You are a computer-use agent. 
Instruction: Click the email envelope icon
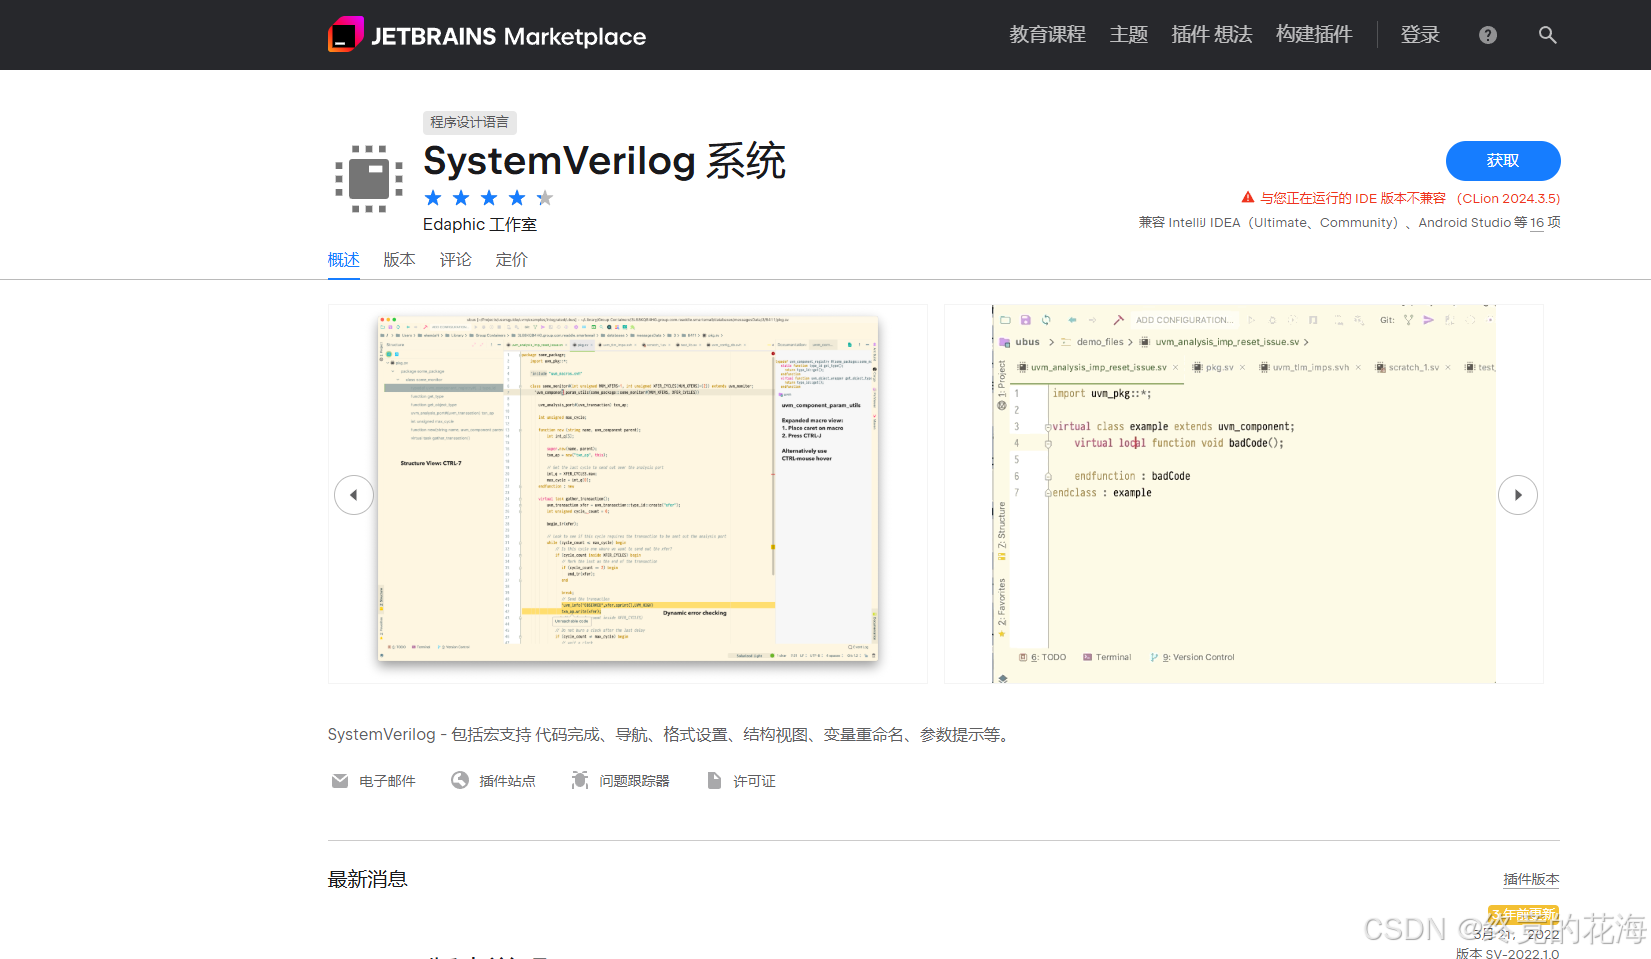point(340,780)
